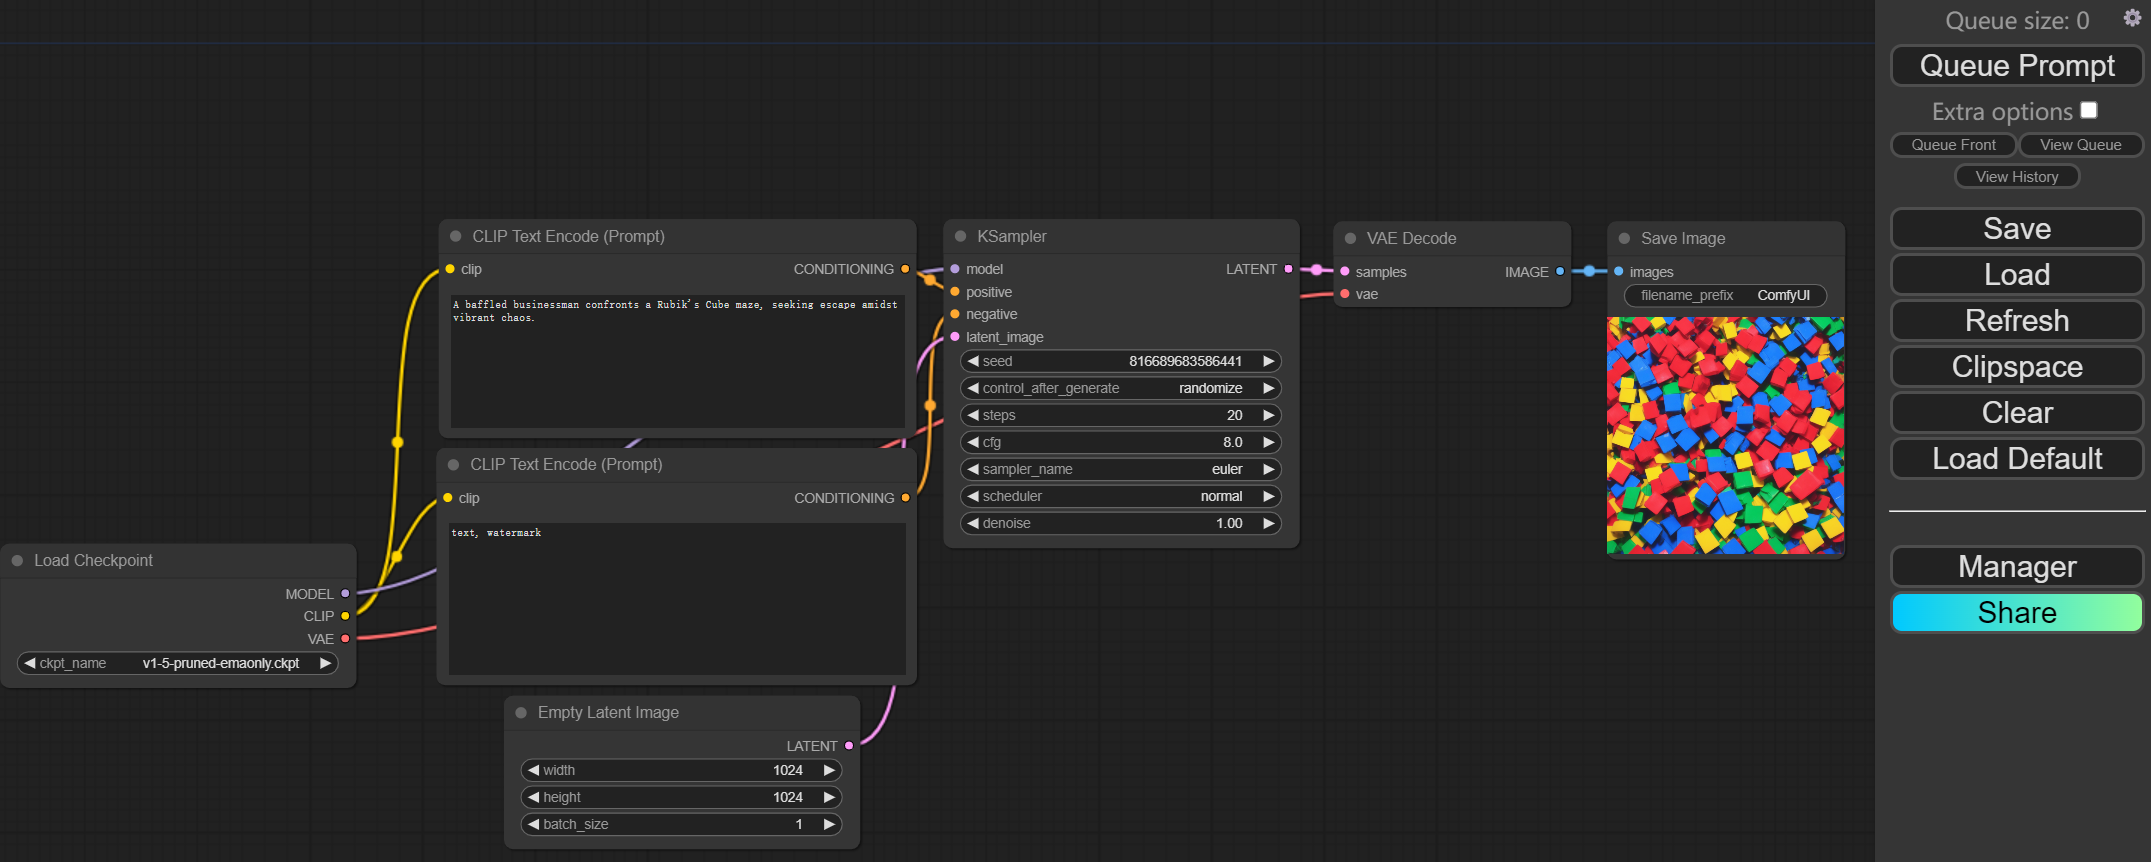Open the settings gear icon

click(2132, 18)
